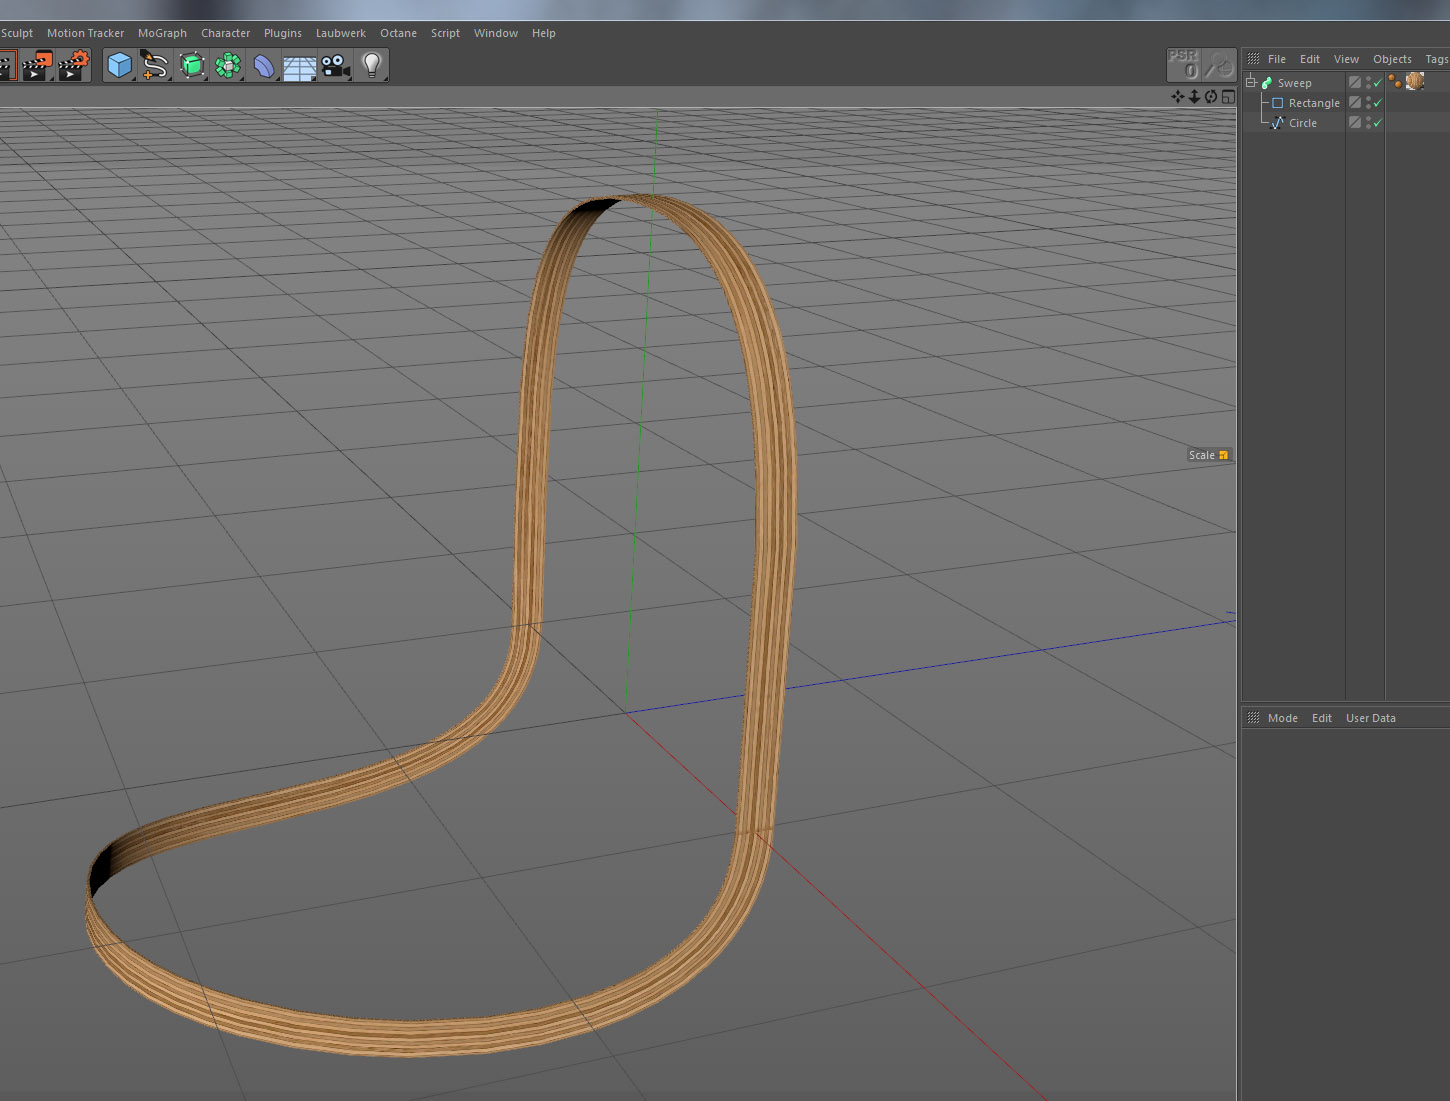Add a Light object
The width and height of the screenshot is (1450, 1101).
372,66
